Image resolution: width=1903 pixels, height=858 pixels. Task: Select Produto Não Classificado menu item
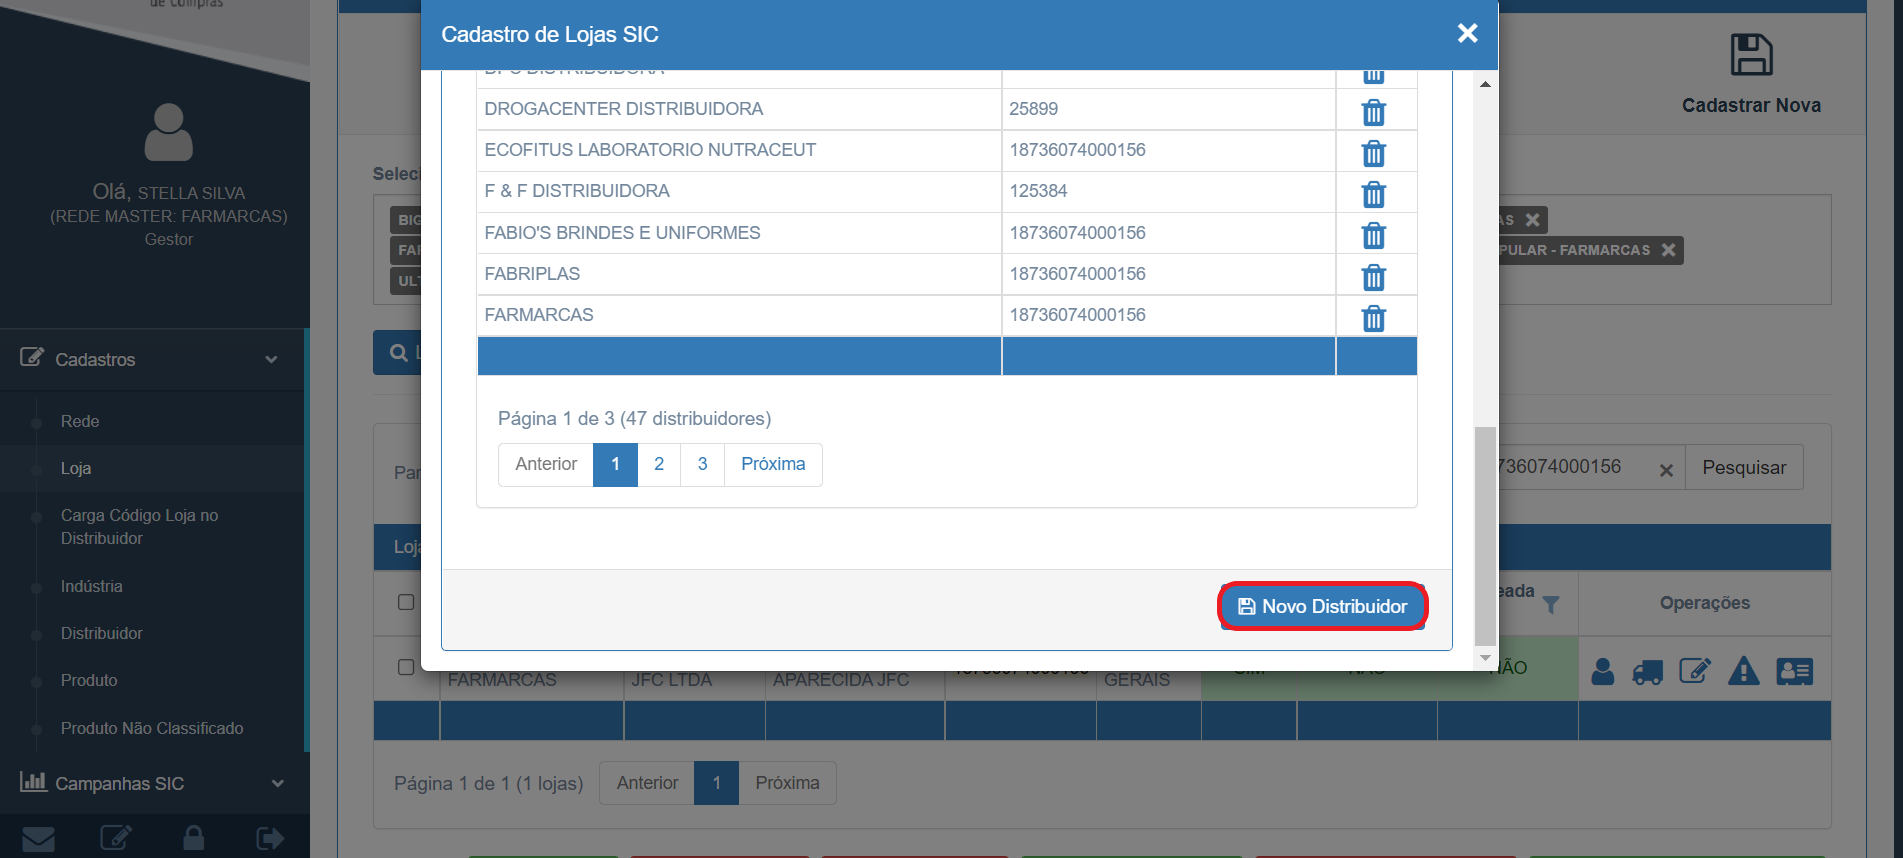pos(152,728)
